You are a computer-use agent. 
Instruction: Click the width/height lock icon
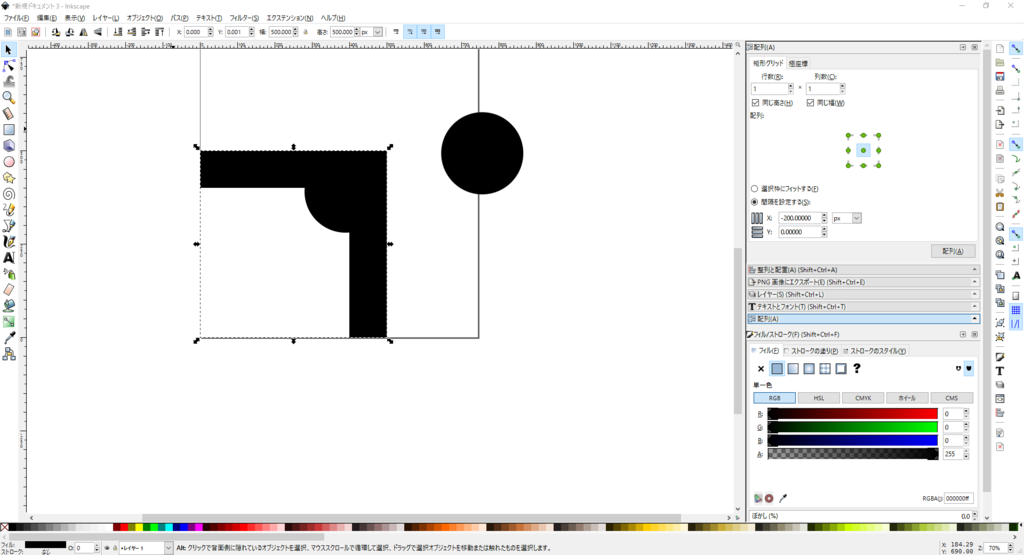point(305,31)
